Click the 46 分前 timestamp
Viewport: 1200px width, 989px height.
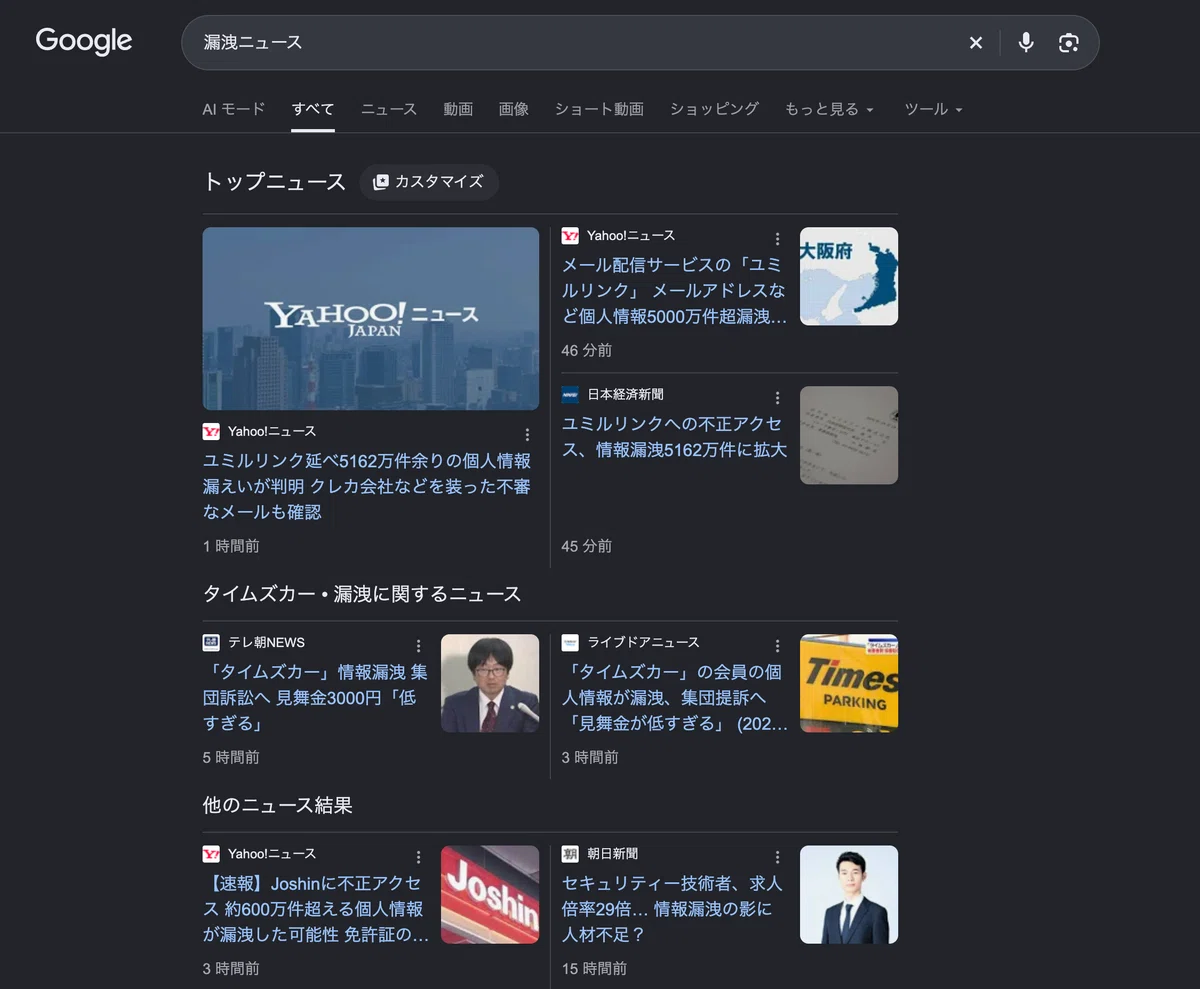click(x=587, y=350)
